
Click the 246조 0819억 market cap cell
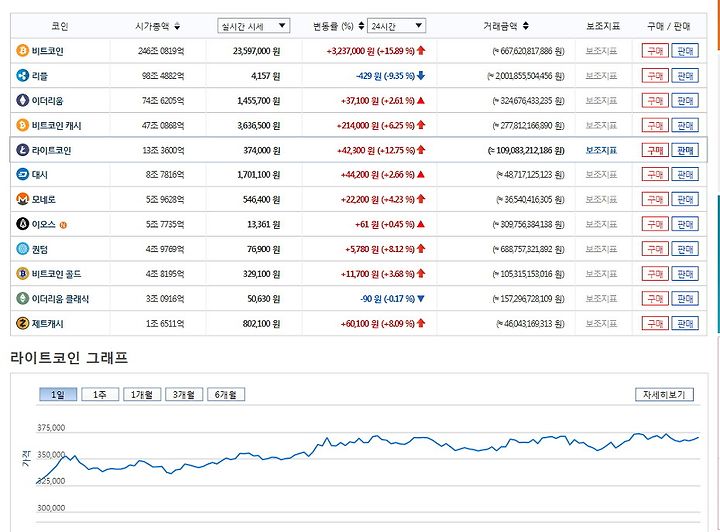tap(161, 51)
